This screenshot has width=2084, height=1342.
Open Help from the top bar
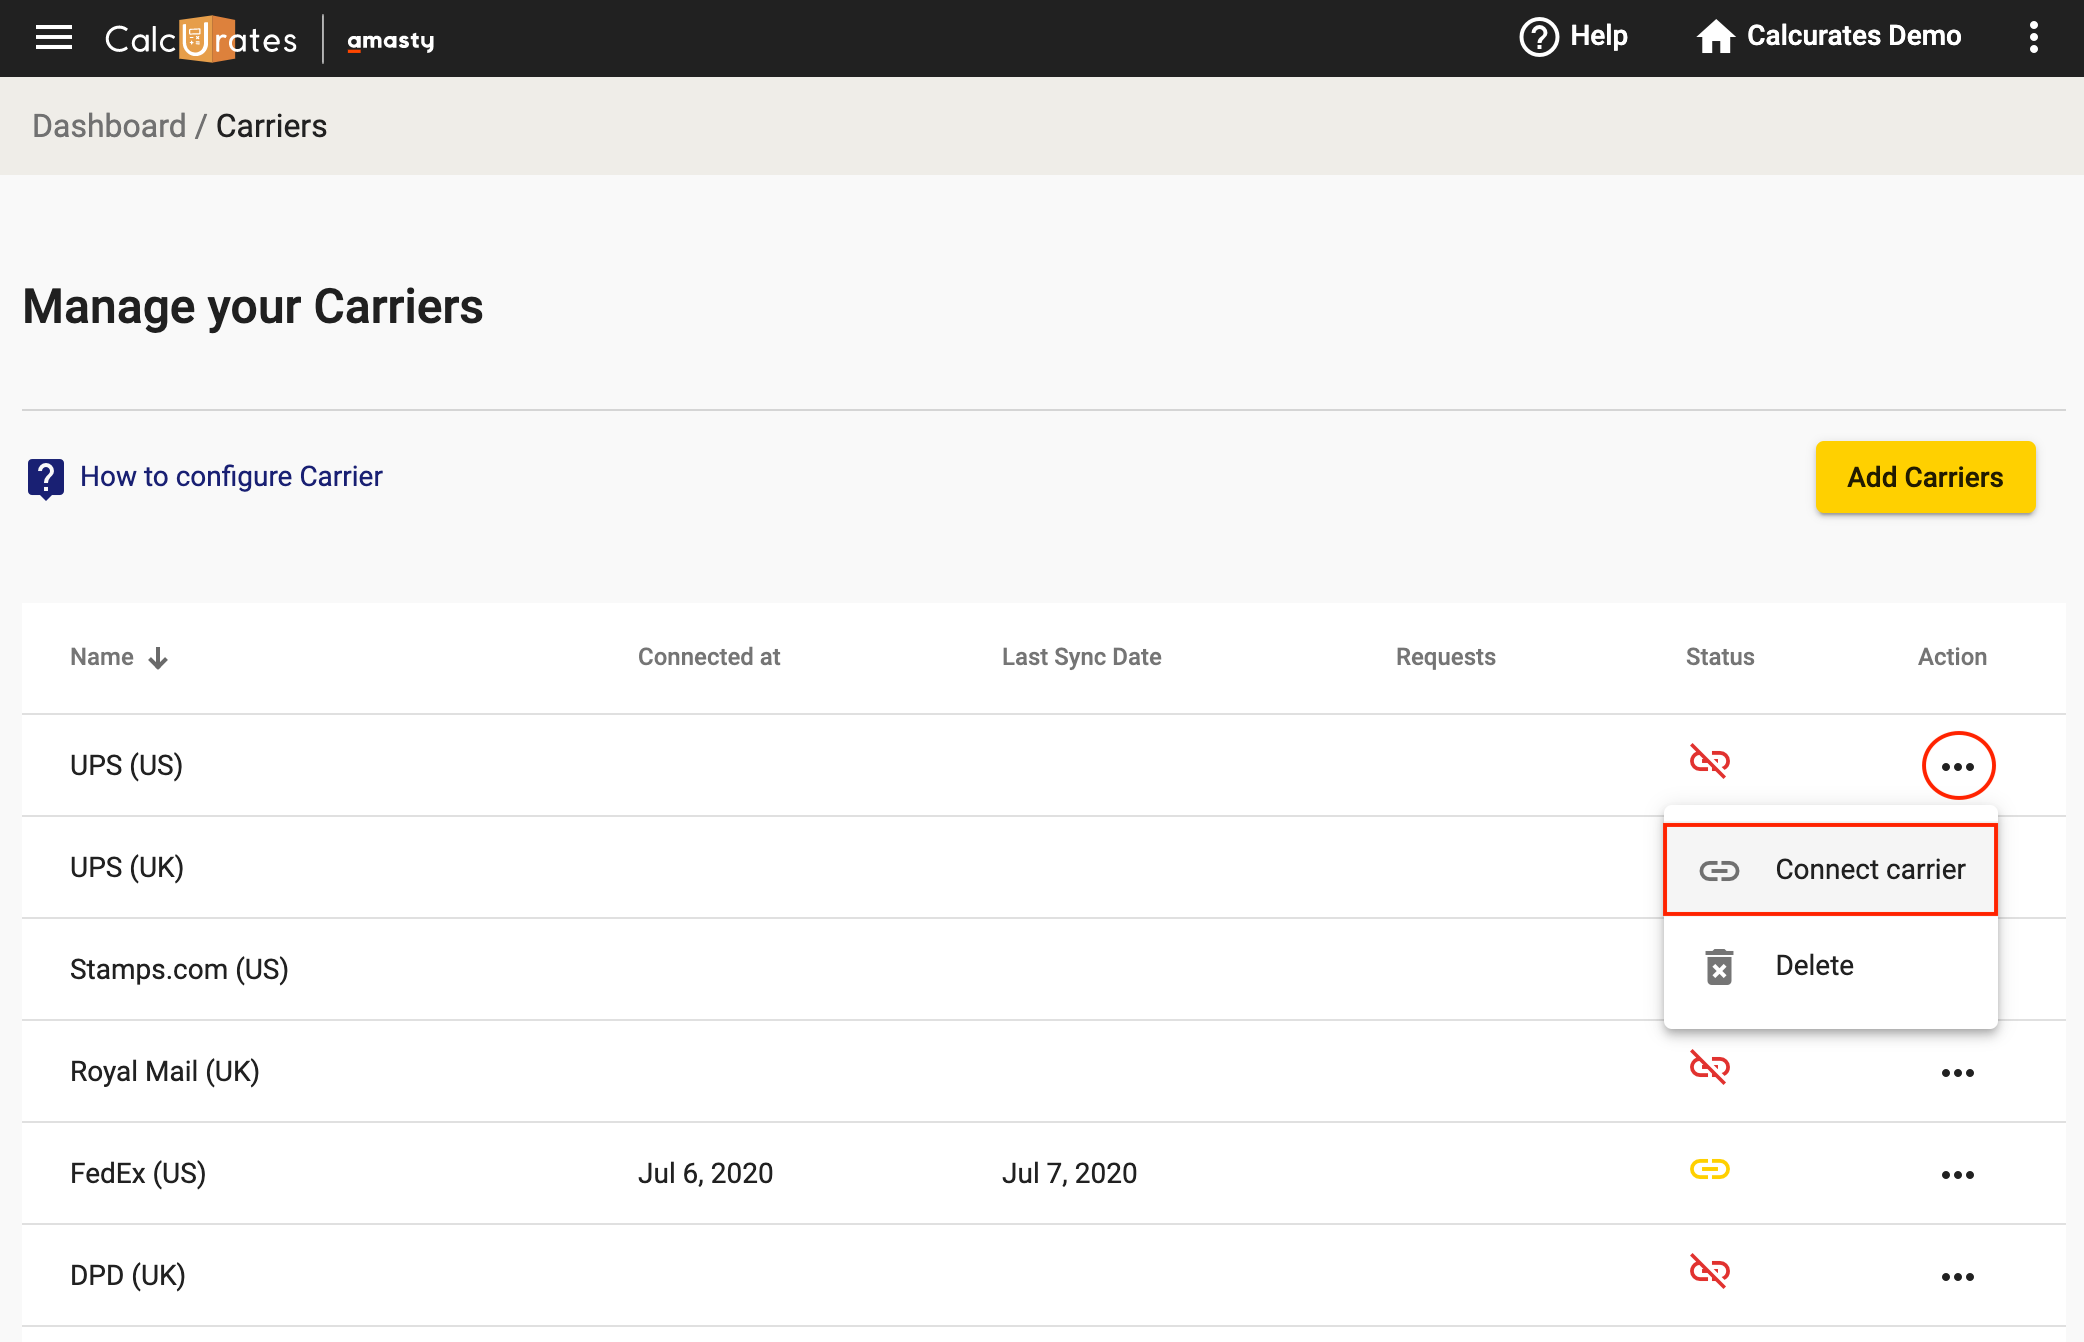pos(1573,37)
